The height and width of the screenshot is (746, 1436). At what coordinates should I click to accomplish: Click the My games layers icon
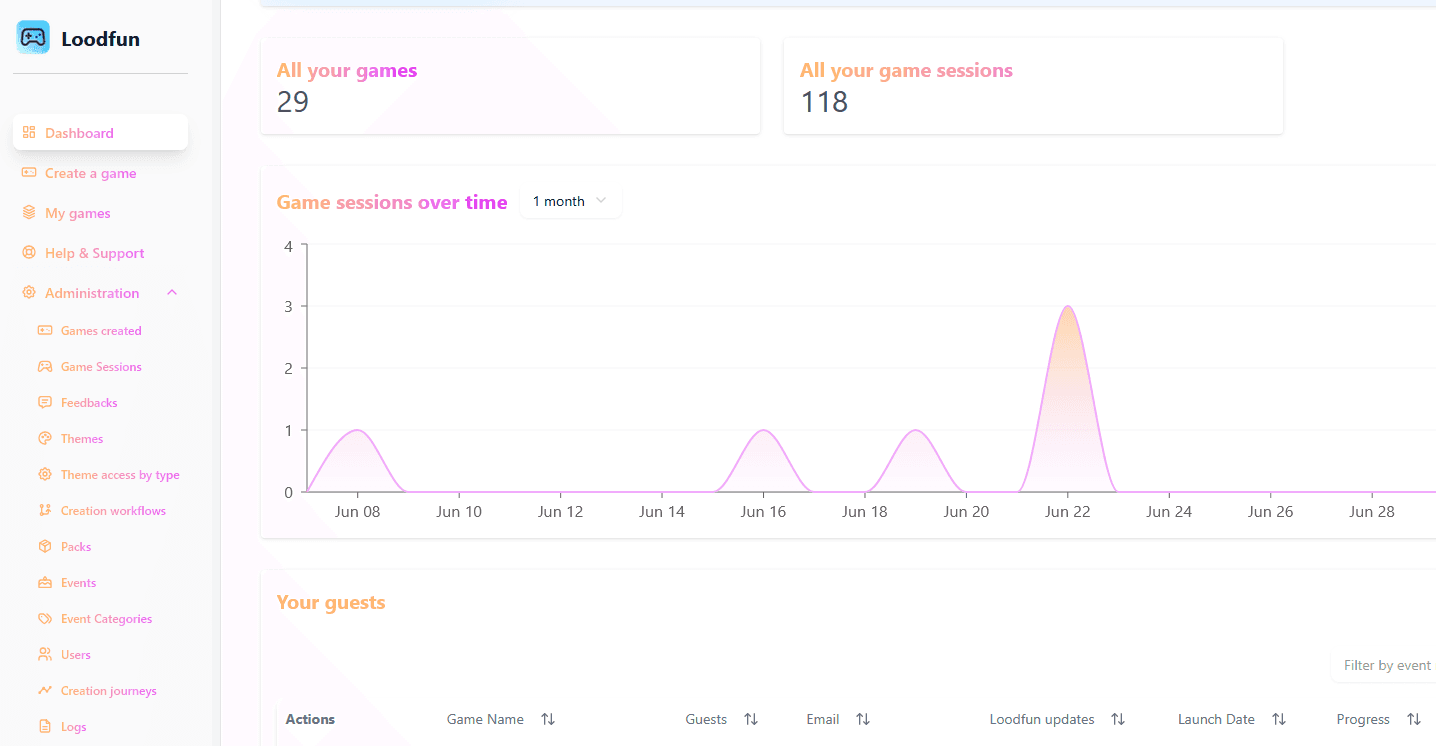click(x=29, y=213)
